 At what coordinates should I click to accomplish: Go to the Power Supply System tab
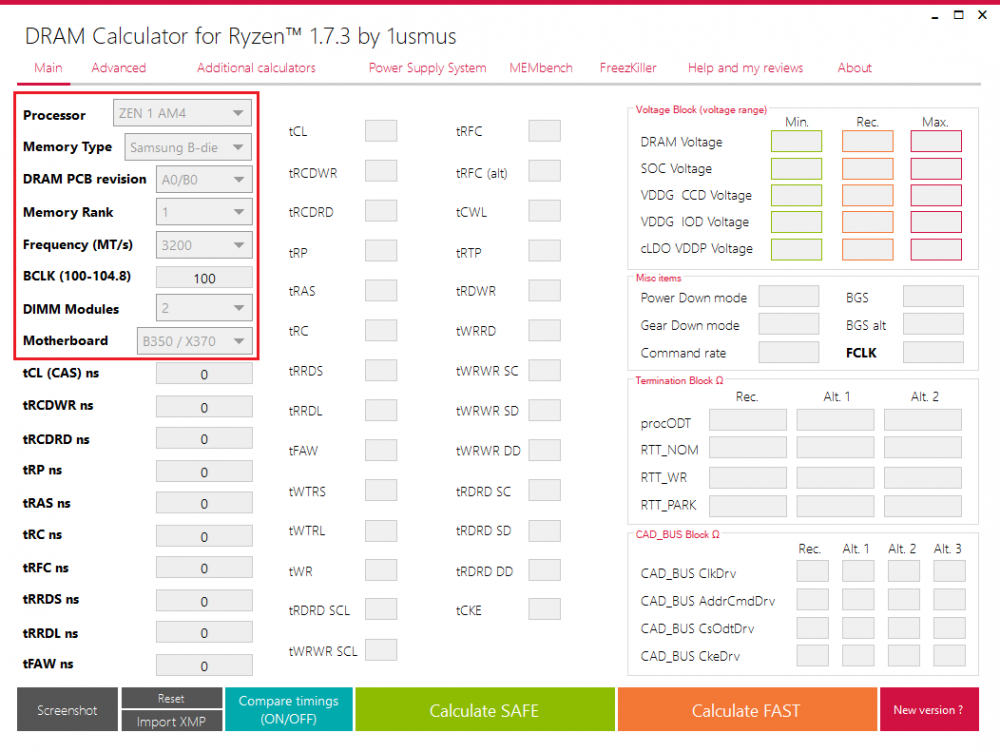427,68
